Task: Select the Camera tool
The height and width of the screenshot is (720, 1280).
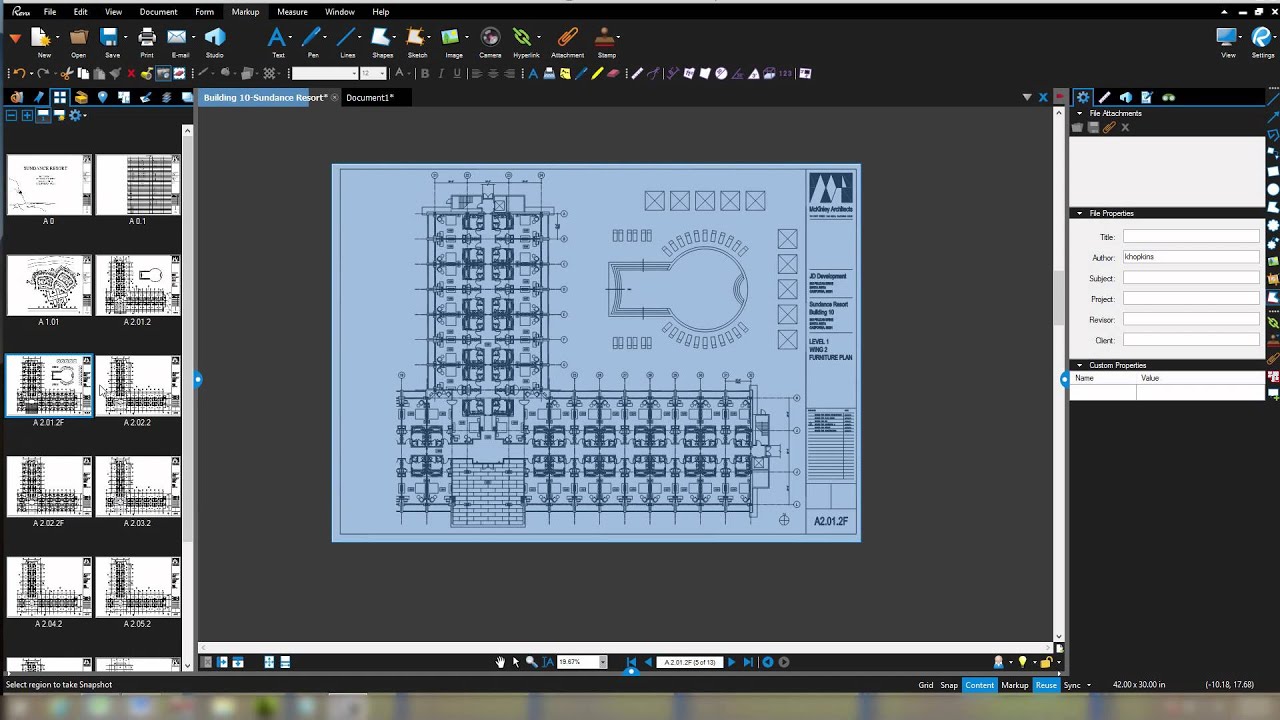Action: [490, 38]
